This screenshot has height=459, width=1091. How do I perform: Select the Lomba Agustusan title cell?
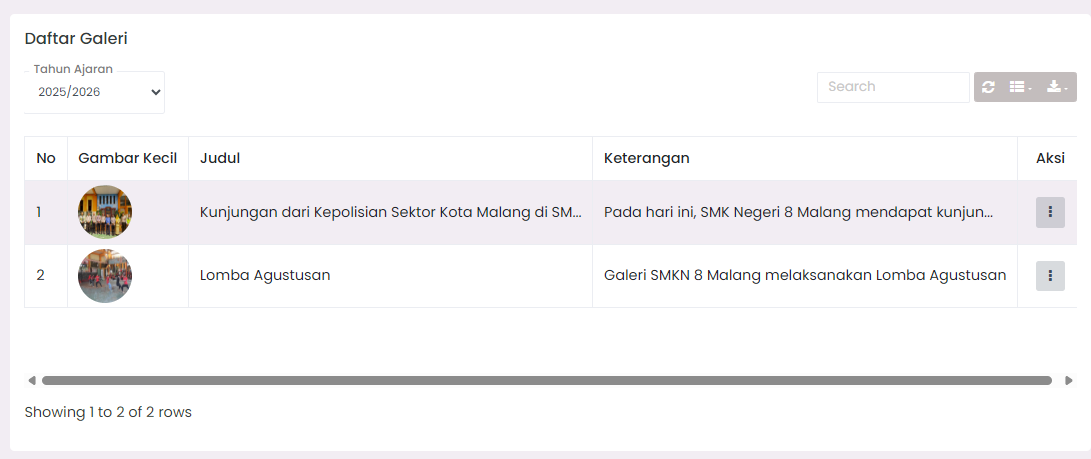tap(265, 275)
